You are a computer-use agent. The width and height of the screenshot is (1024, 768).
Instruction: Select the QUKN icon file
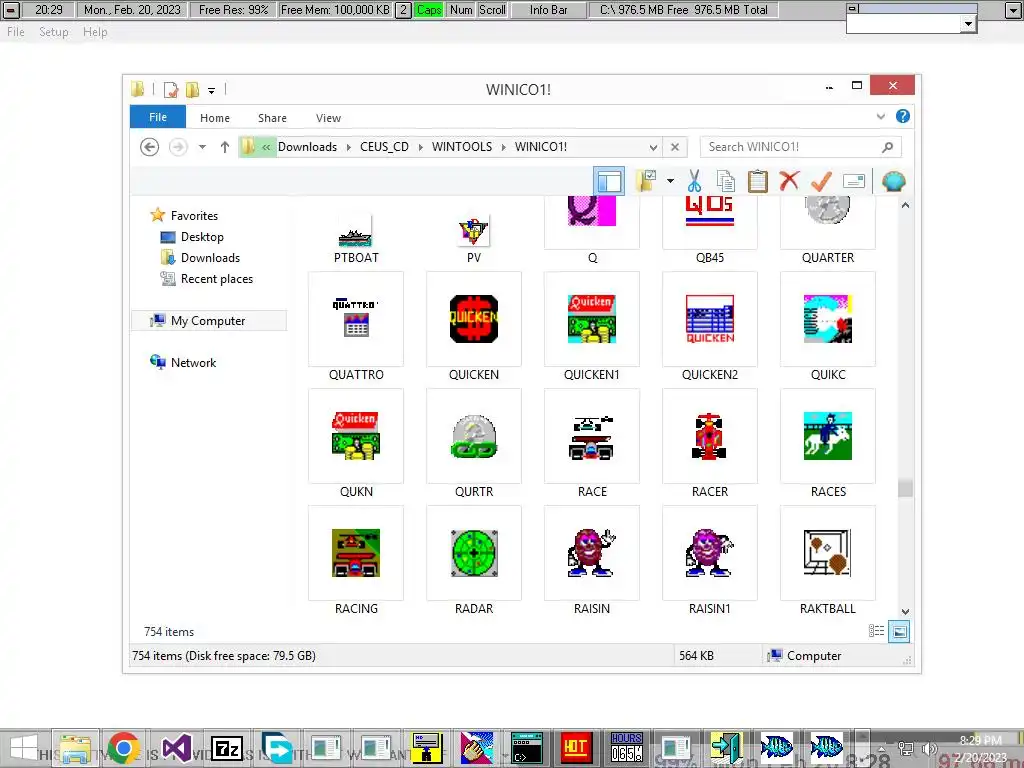[356, 443]
